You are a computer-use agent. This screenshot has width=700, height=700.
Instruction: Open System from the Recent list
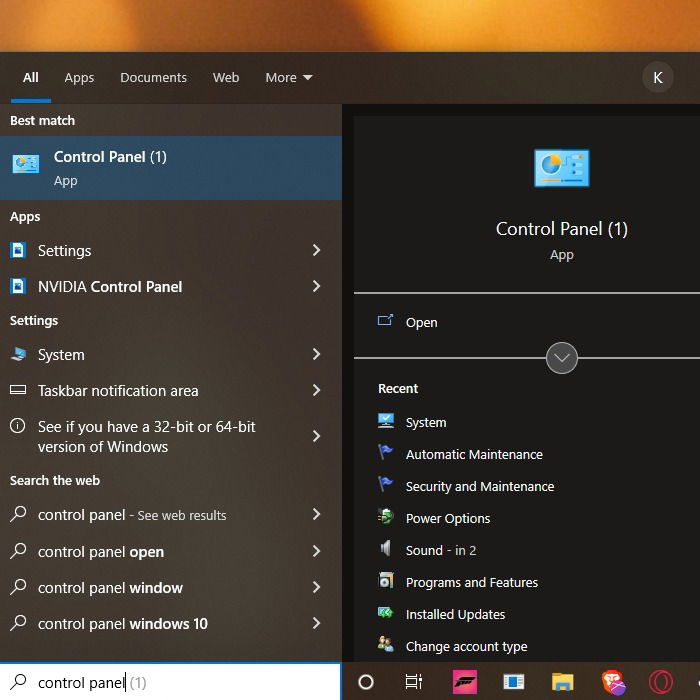point(426,422)
